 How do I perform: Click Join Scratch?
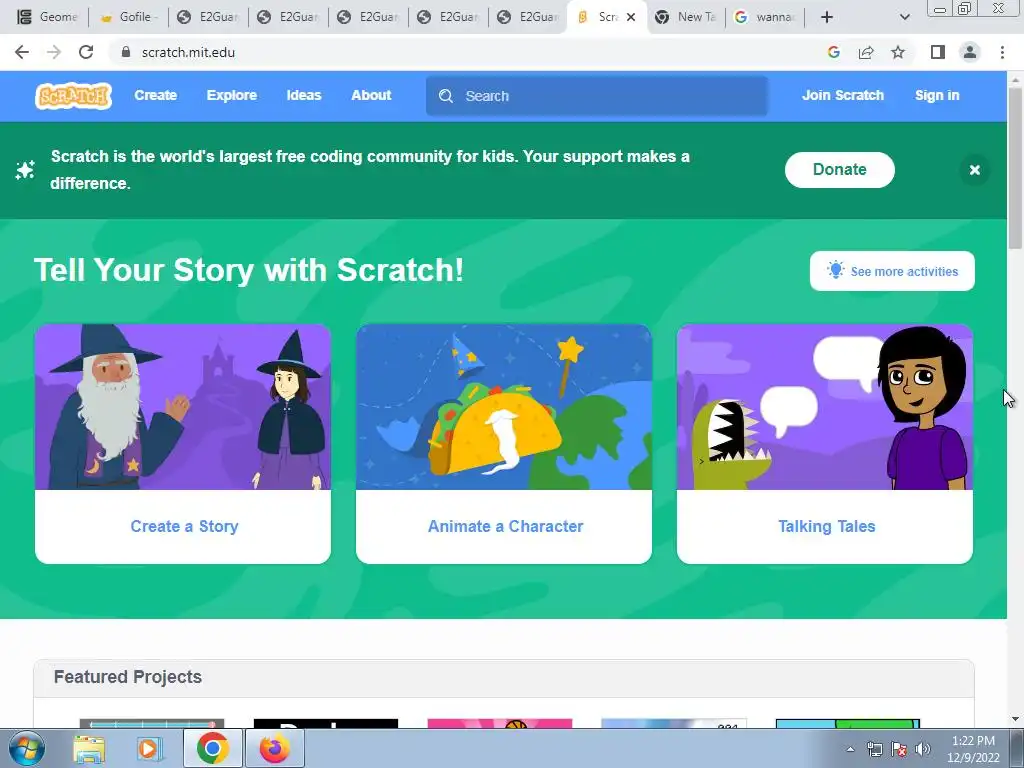click(842, 95)
